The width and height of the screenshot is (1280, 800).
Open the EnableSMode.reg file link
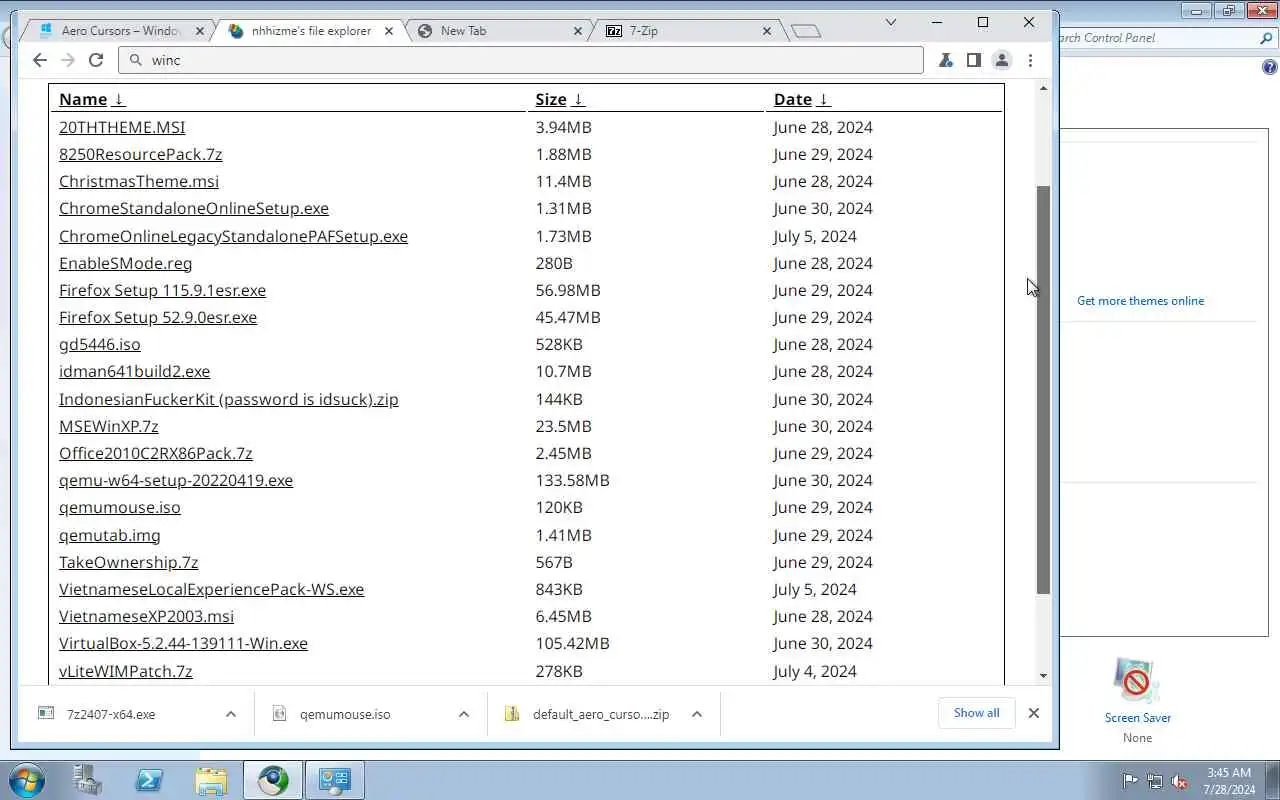point(125,263)
